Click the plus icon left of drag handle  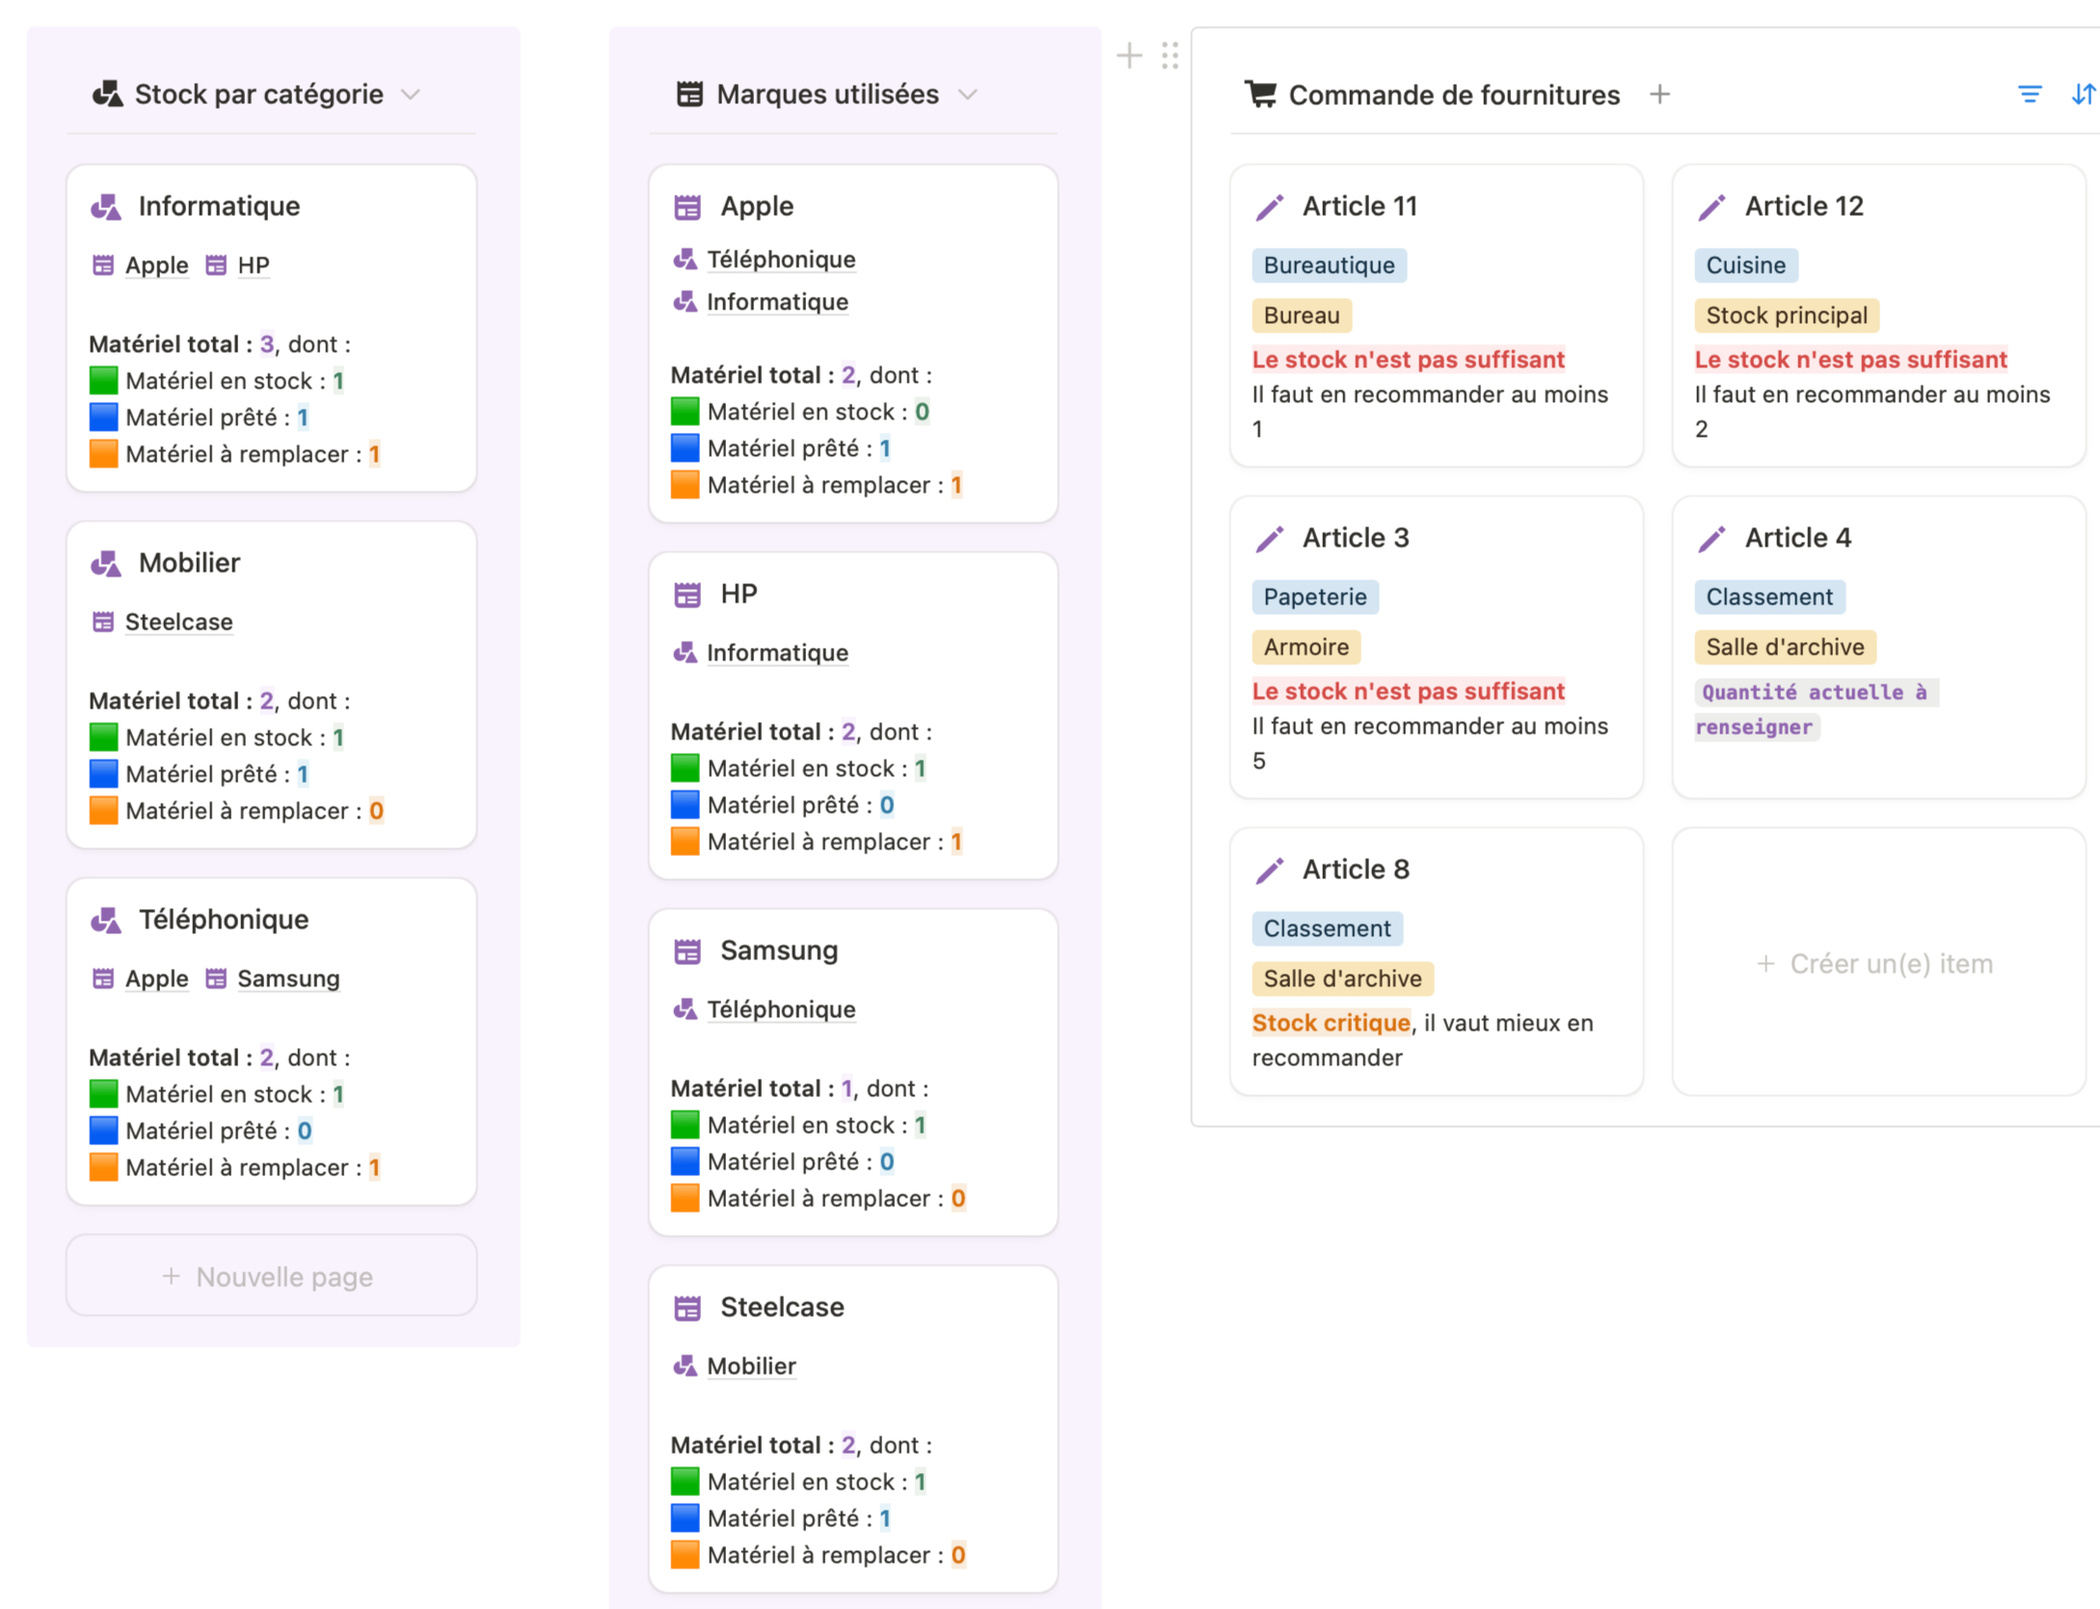pos(1129,56)
